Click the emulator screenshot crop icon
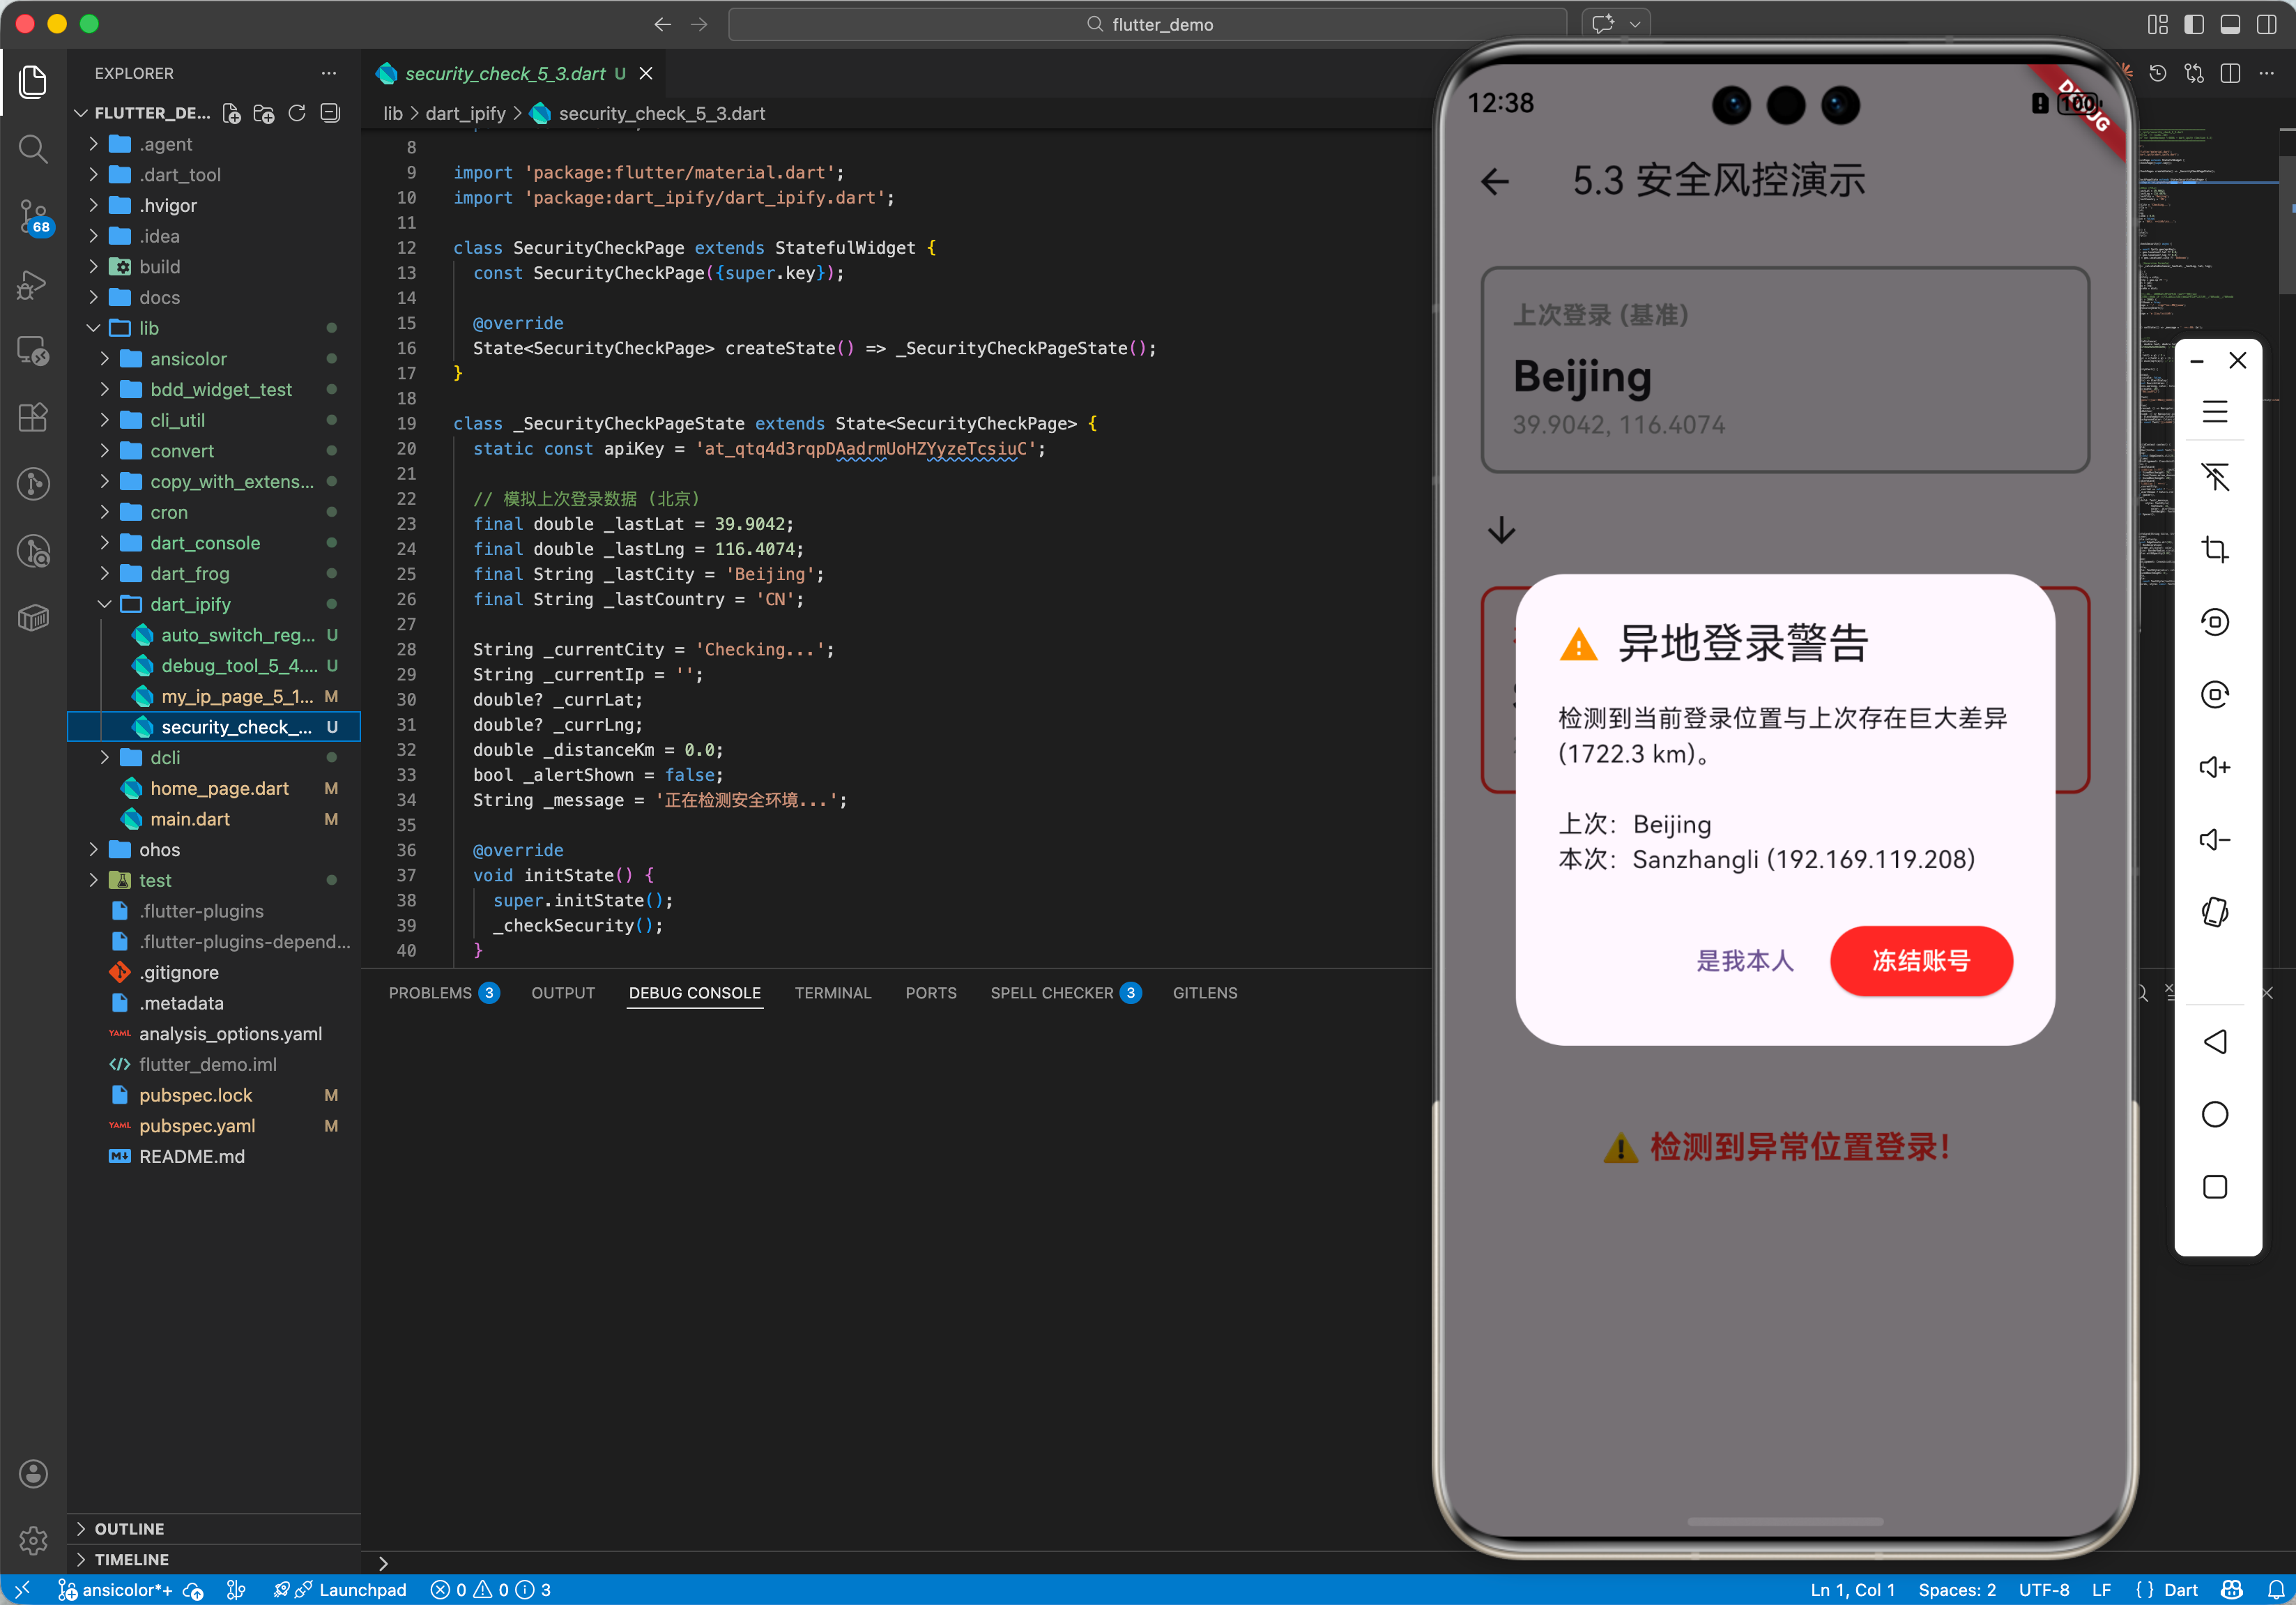Image resolution: width=2296 pixels, height=1605 pixels. 2214,549
